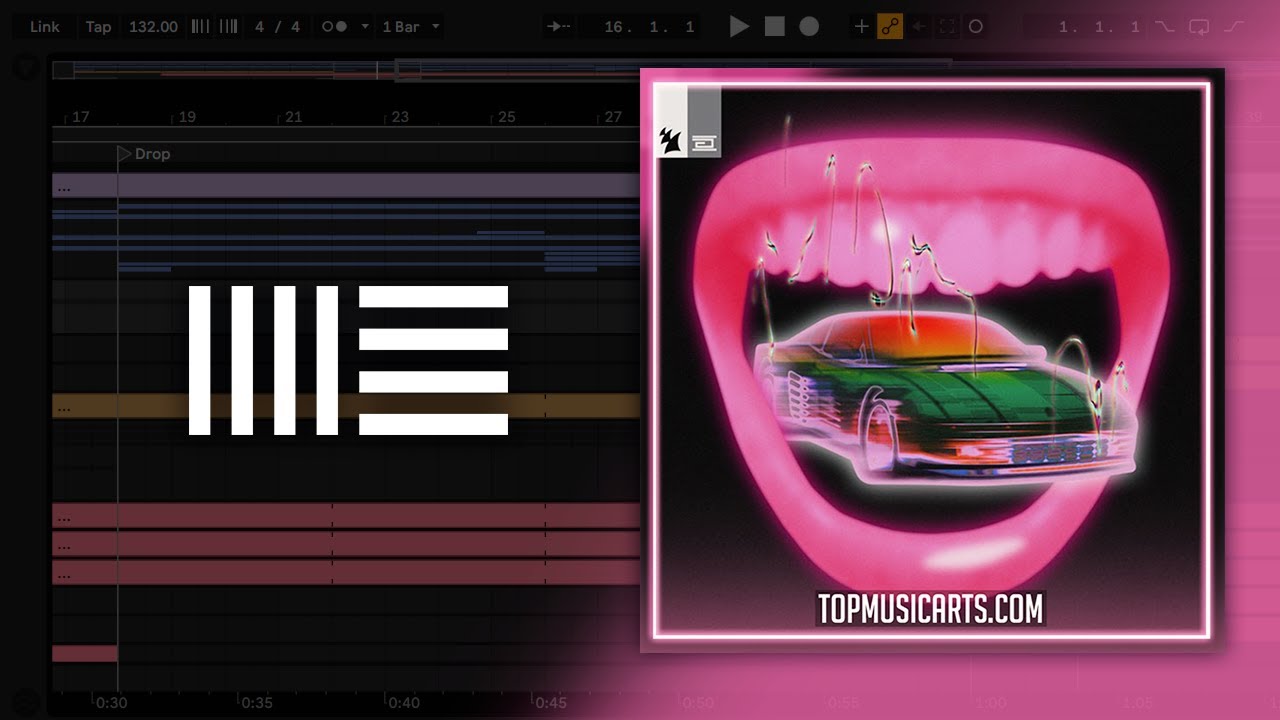Click bar 25 on the beat ruler
1280x720 pixels.
(x=507, y=117)
